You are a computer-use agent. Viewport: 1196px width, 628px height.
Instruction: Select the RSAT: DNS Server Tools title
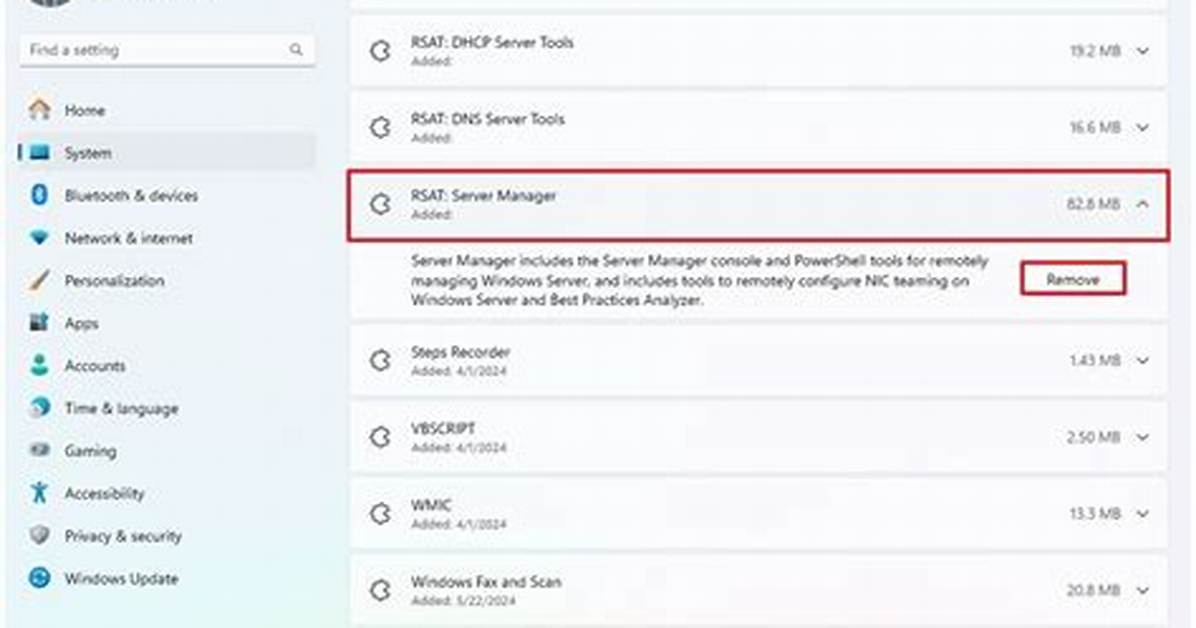487,119
